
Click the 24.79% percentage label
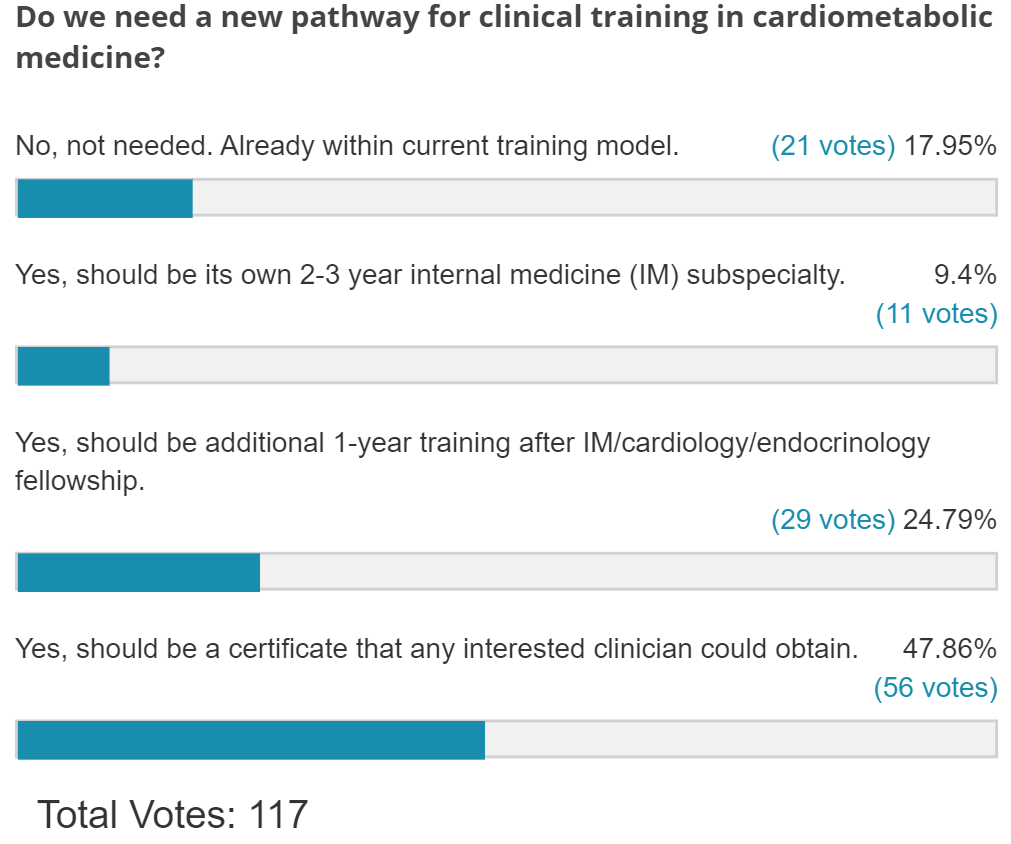[950, 520]
